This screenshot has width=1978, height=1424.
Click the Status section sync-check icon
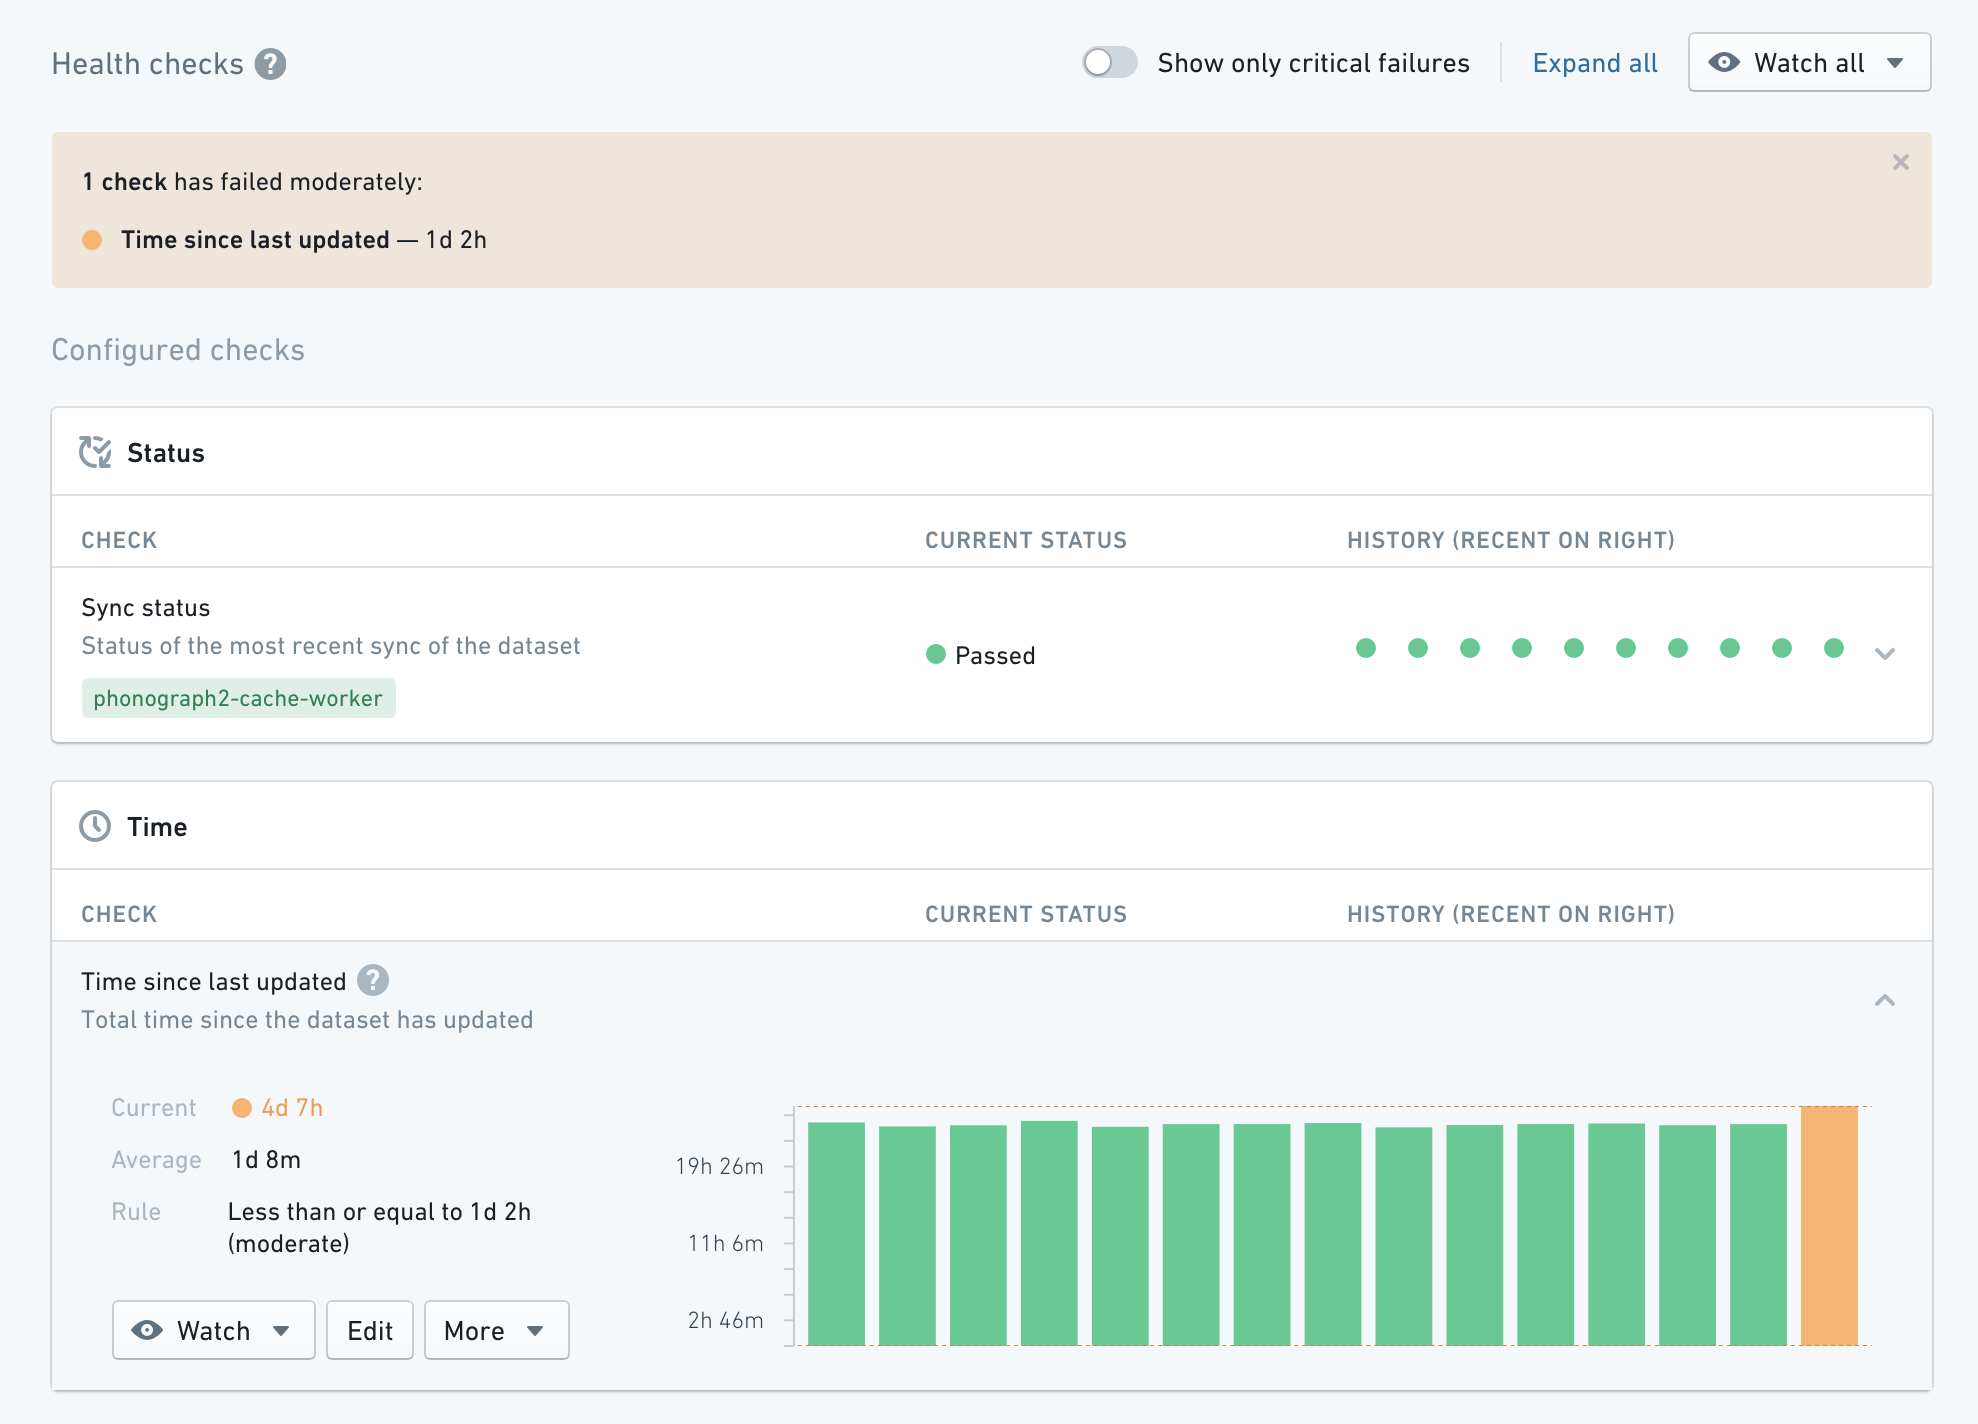click(x=95, y=452)
